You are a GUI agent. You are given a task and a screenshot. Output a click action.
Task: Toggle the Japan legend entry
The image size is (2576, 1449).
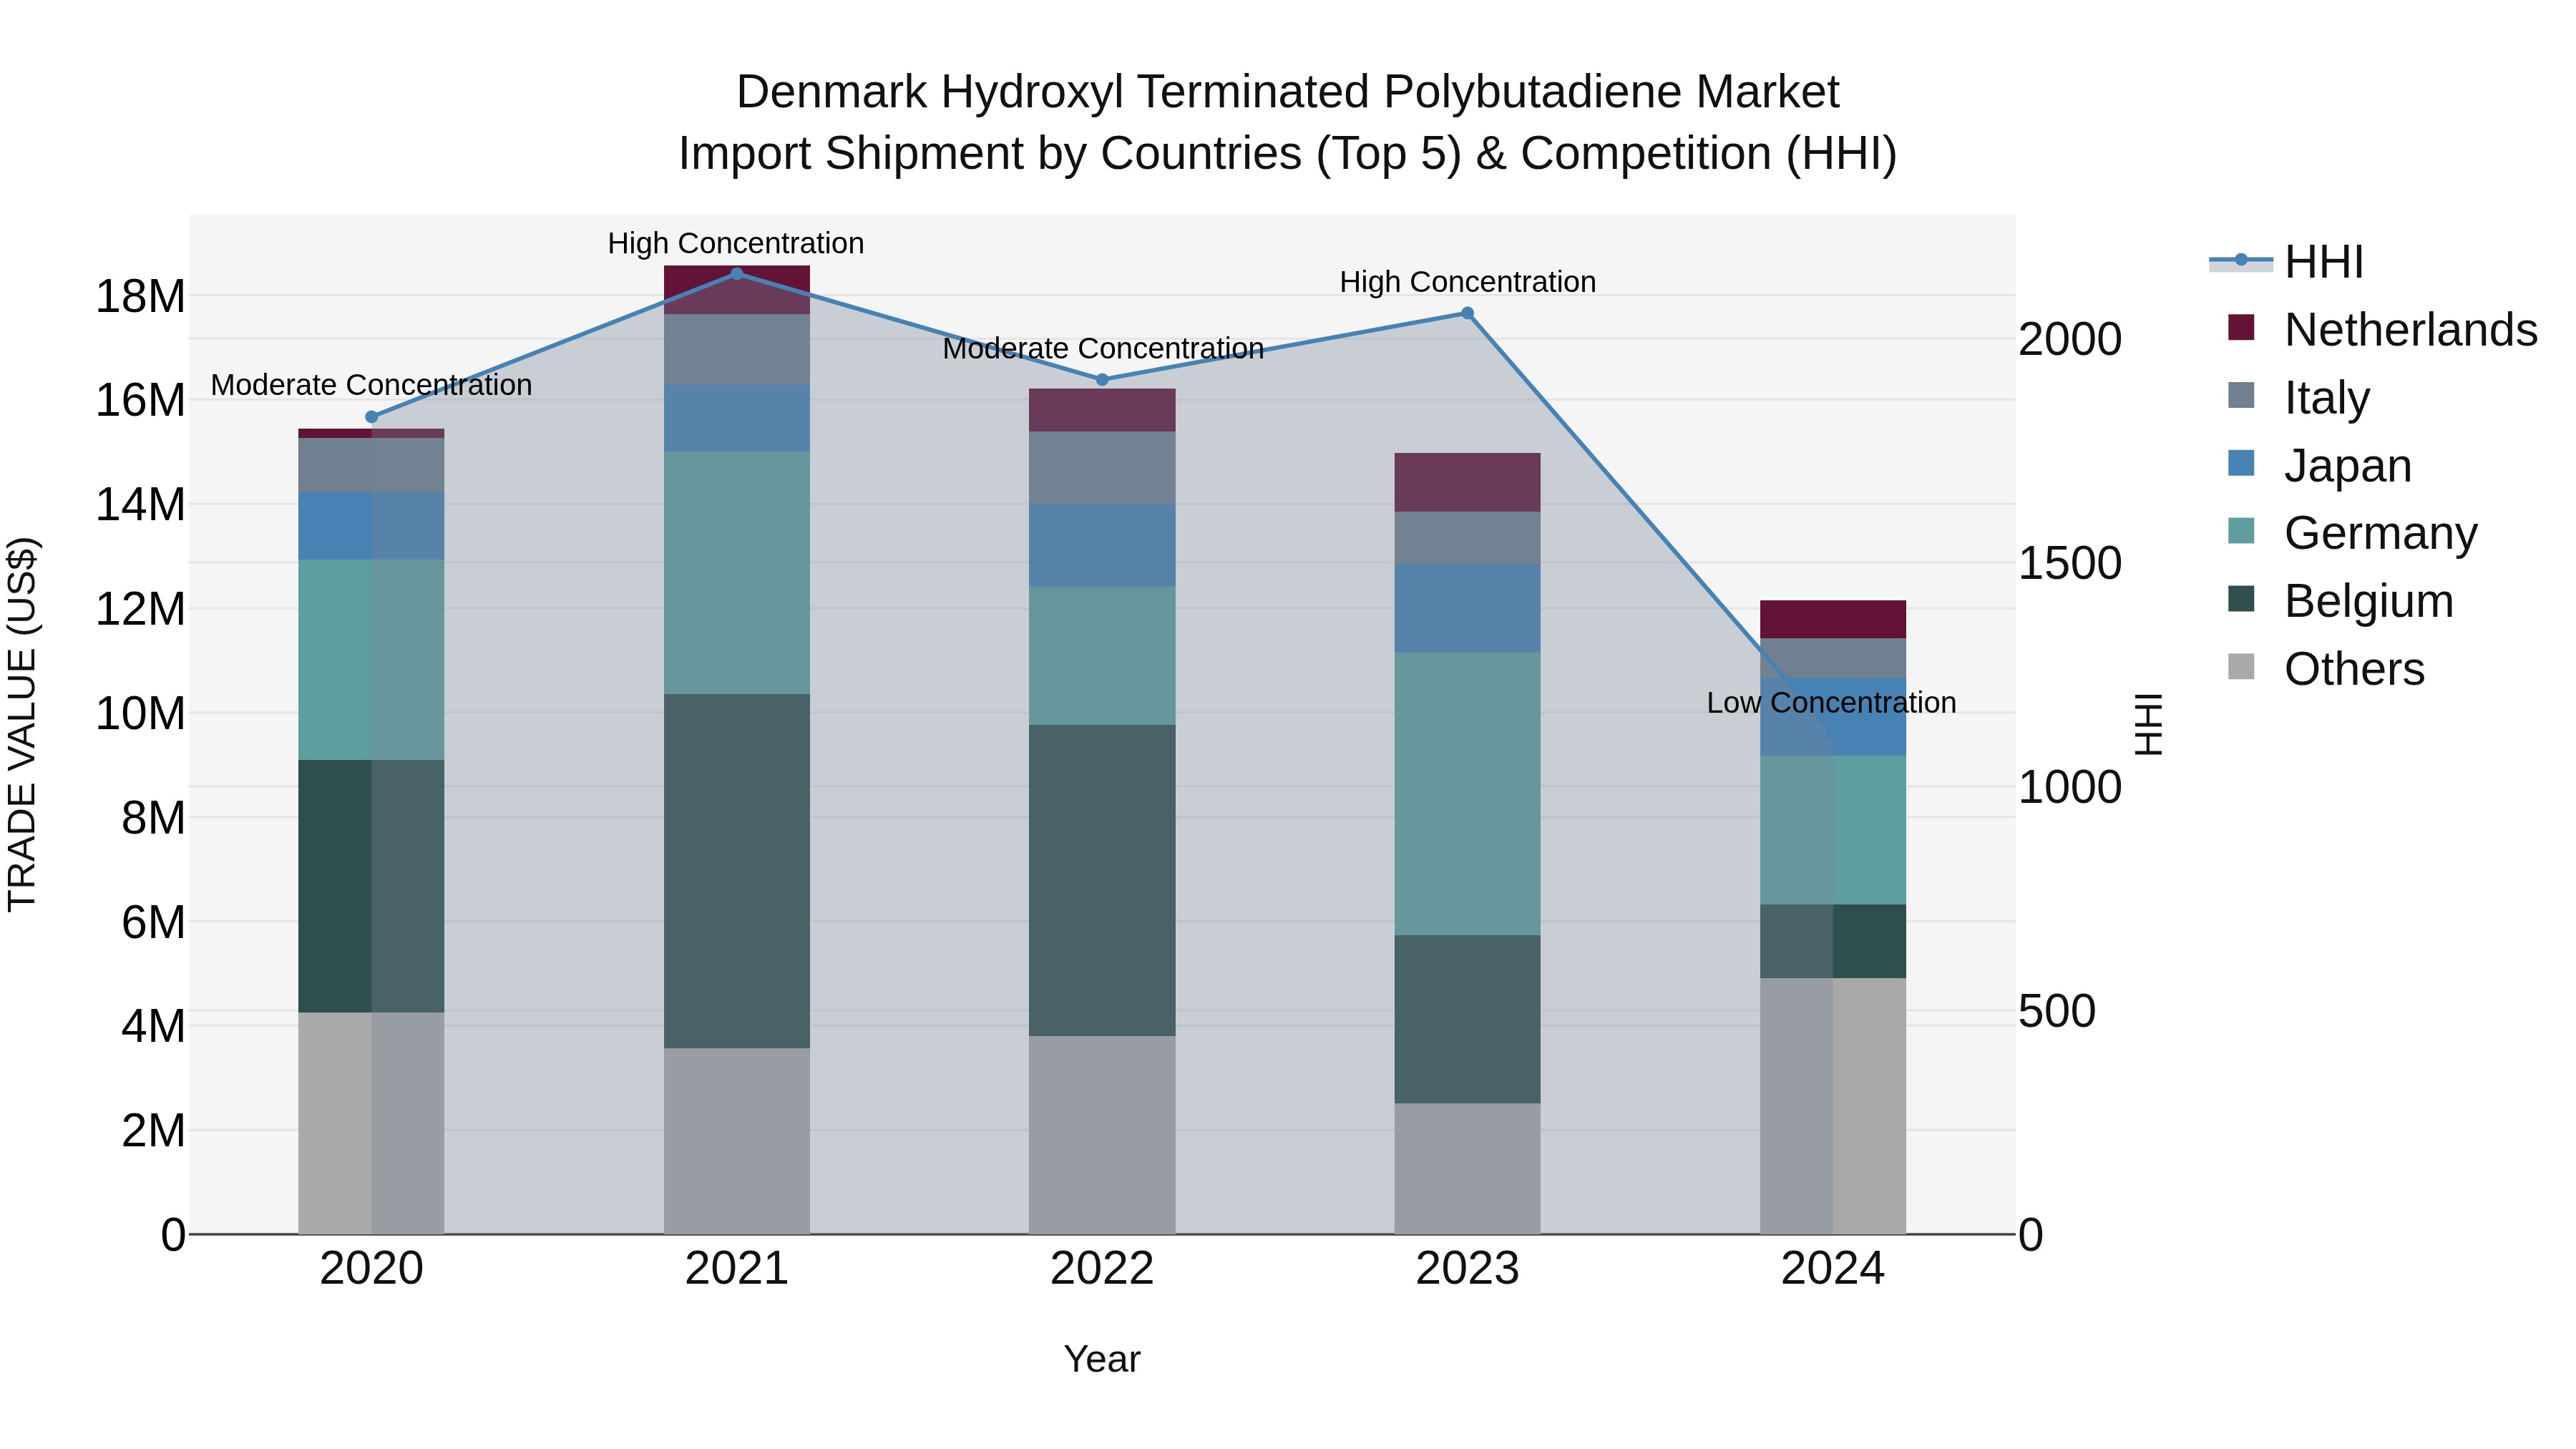[2319, 465]
